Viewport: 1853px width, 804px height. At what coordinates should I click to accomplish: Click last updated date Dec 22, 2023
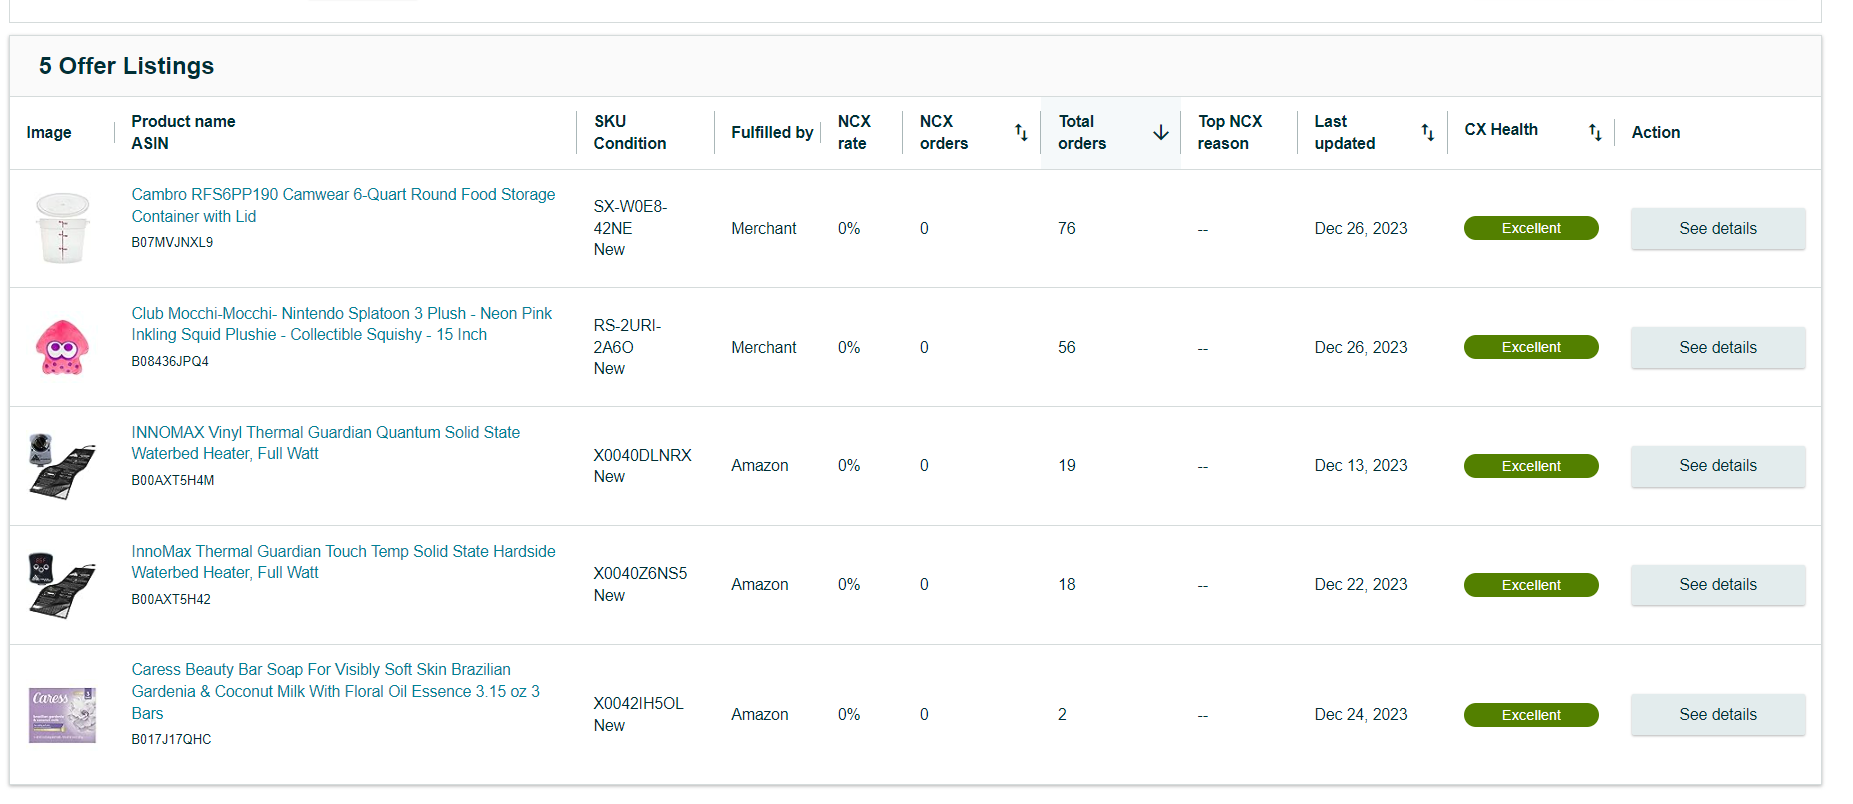[x=1361, y=584]
